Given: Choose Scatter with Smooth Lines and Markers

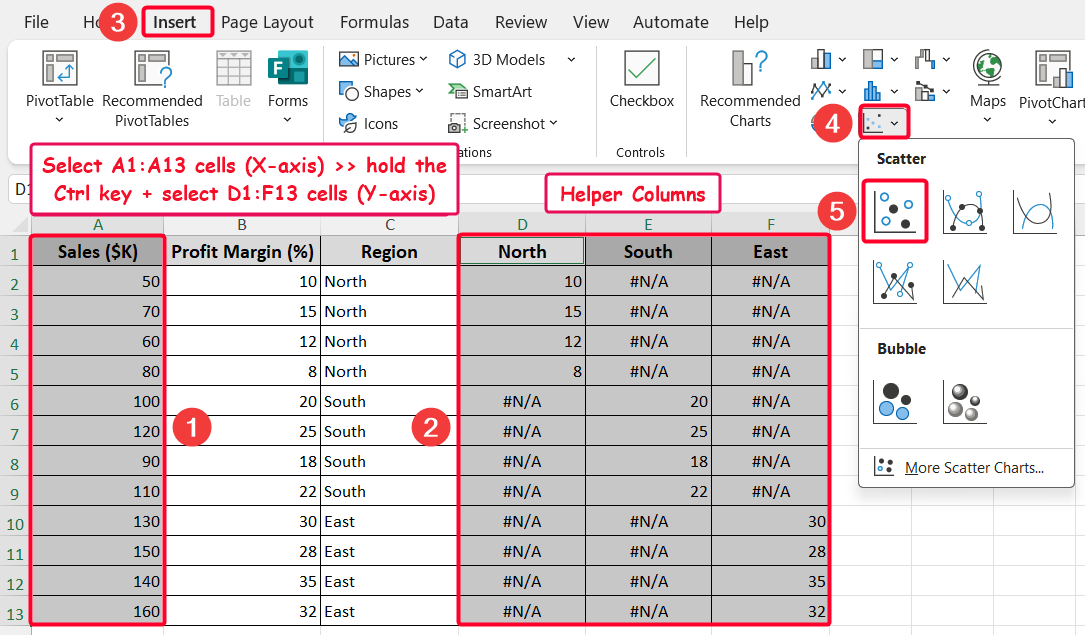Looking at the screenshot, I should pos(964,211).
